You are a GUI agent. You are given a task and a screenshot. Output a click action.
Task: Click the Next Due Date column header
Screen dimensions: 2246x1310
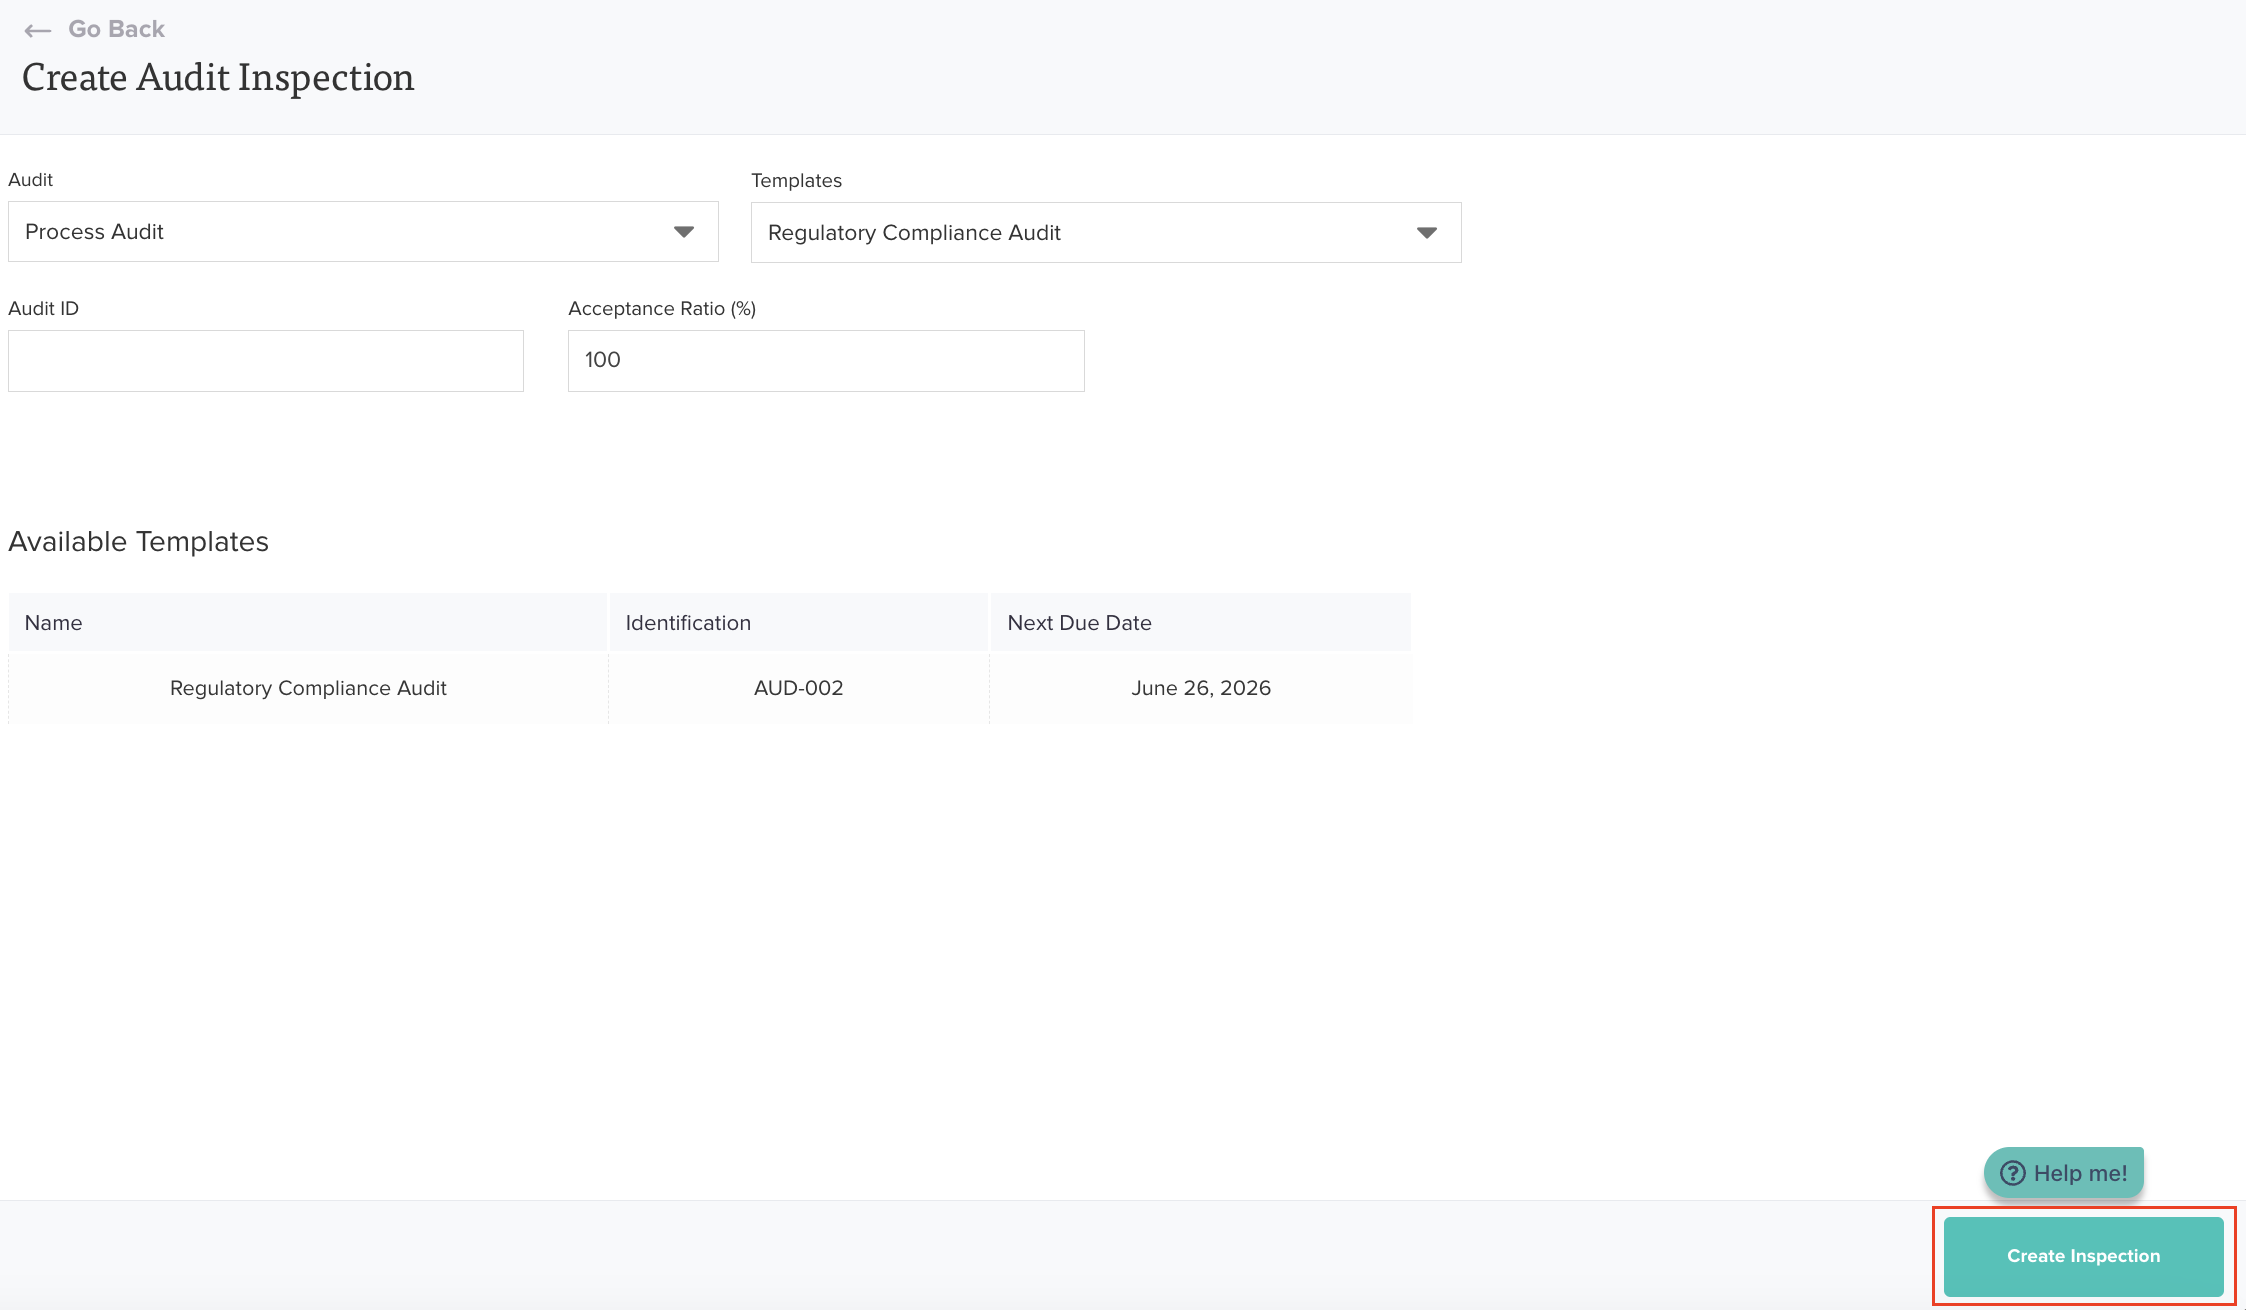(x=1079, y=623)
